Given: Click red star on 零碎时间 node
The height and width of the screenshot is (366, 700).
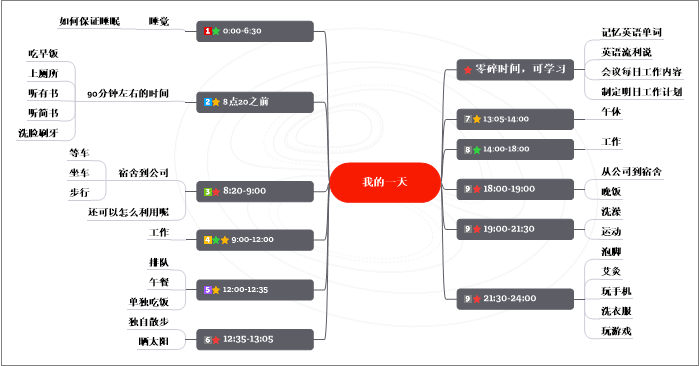Looking at the screenshot, I should (468, 70).
